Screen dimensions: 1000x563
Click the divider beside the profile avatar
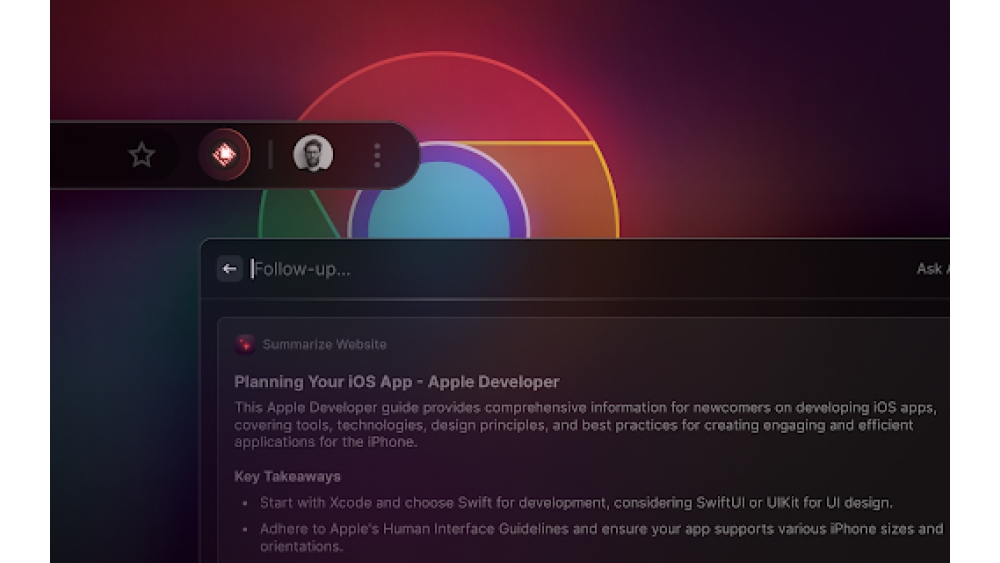270,155
